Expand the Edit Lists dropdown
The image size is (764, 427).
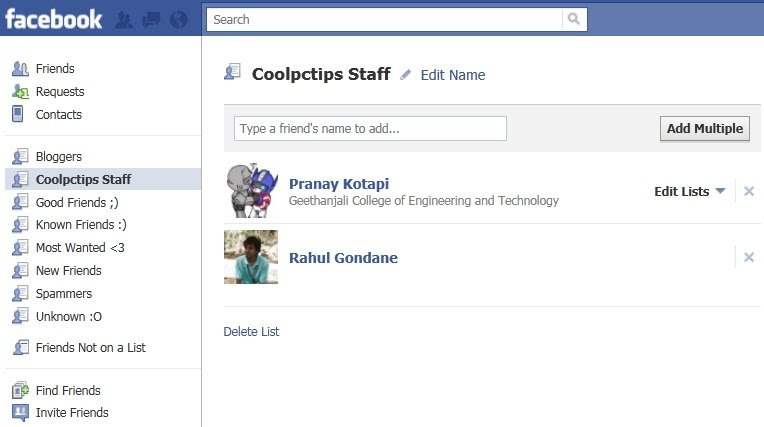pyautogui.click(x=689, y=192)
